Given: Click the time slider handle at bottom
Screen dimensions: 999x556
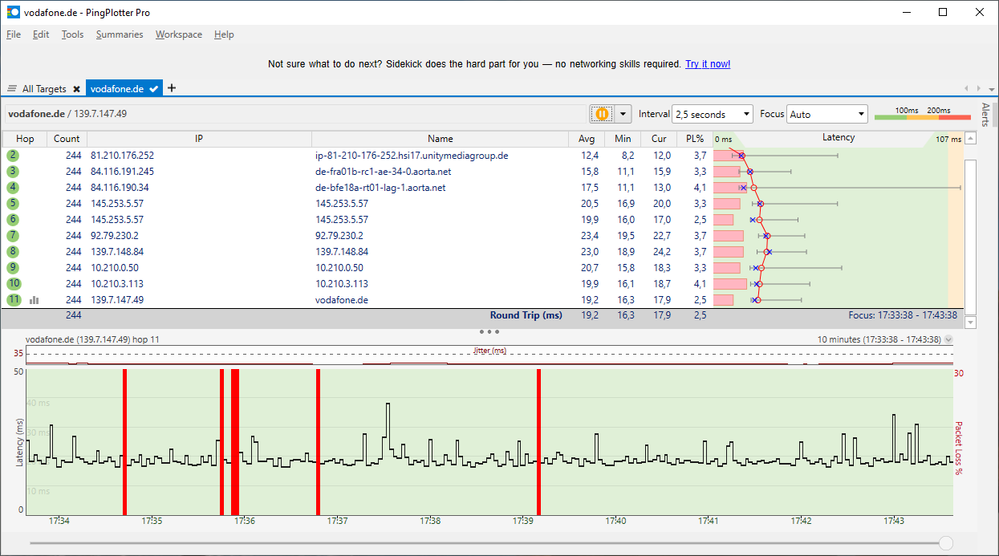Looking at the screenshot, I should tap(946, 543).
